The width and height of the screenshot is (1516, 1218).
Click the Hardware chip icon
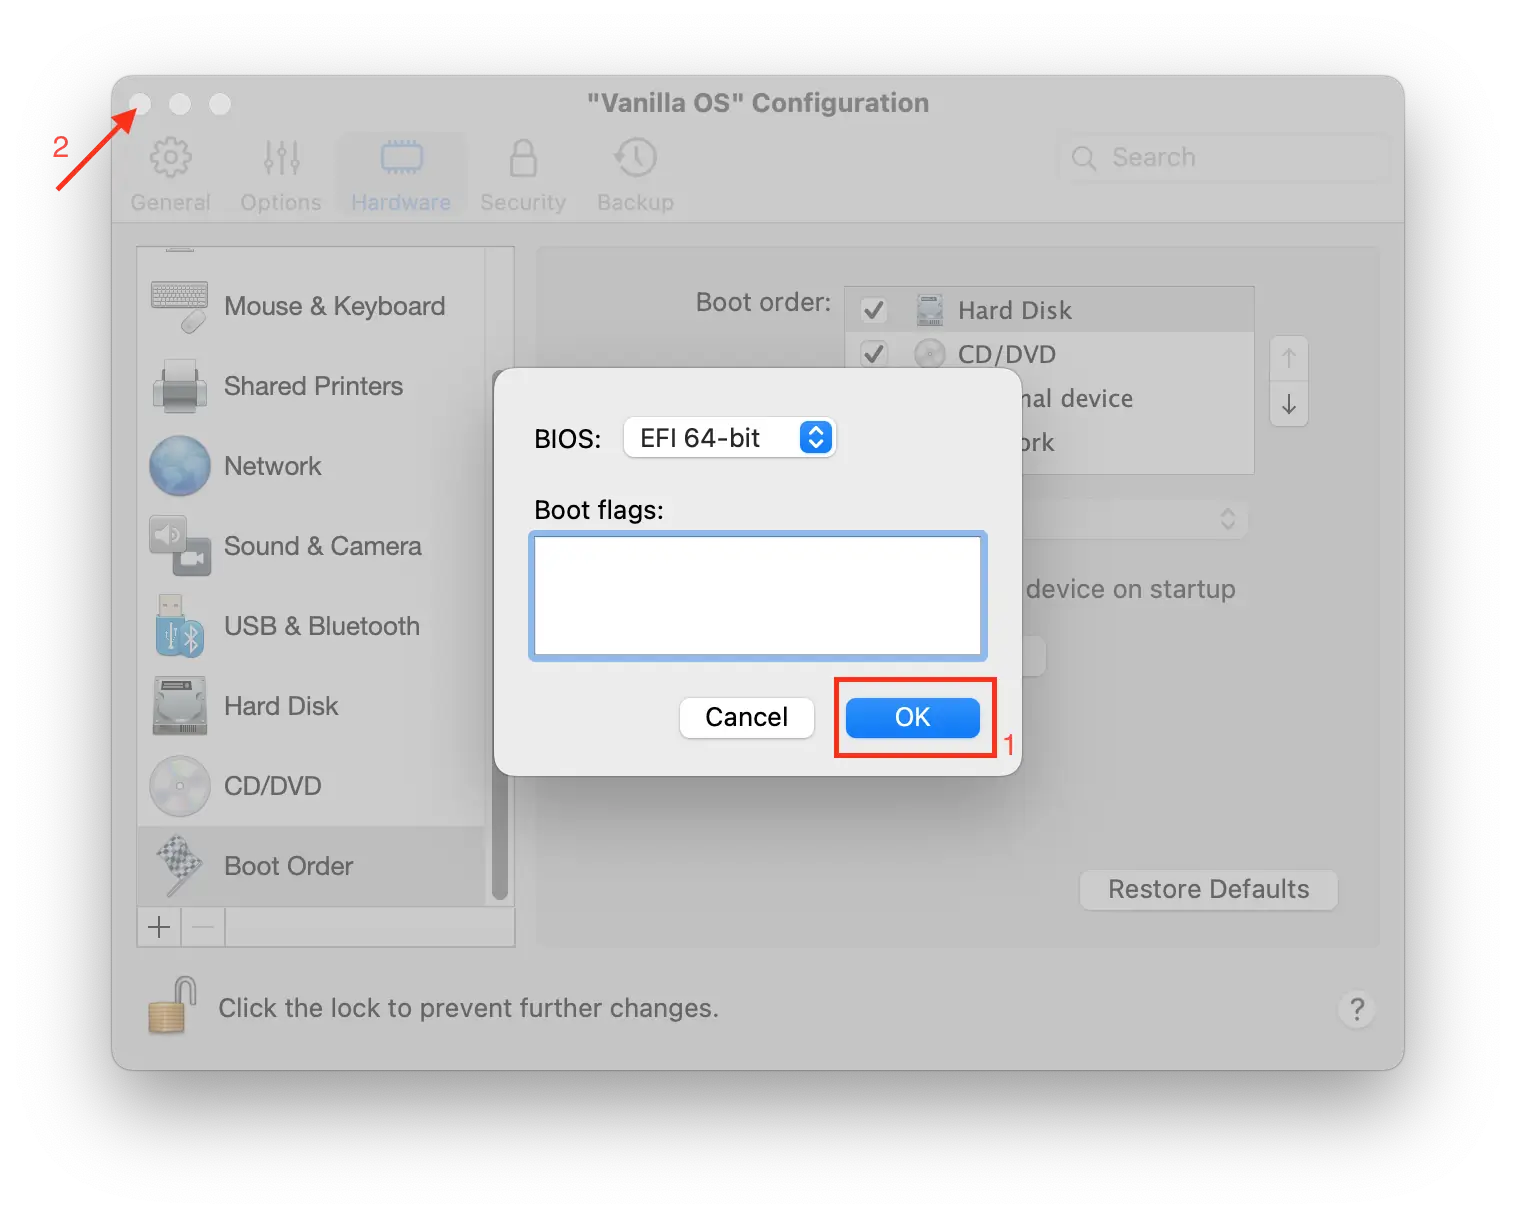click(402, 157)
